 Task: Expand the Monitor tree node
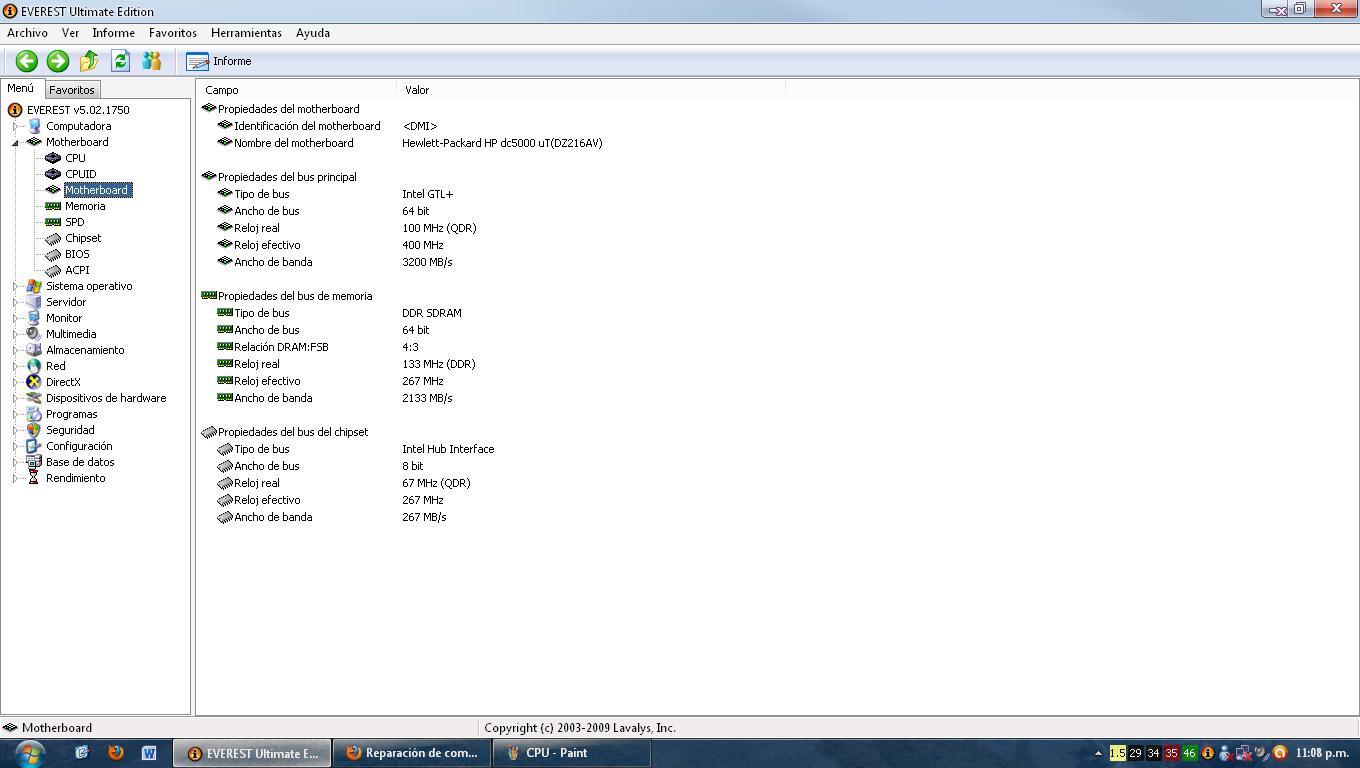(x=15, y=318)
